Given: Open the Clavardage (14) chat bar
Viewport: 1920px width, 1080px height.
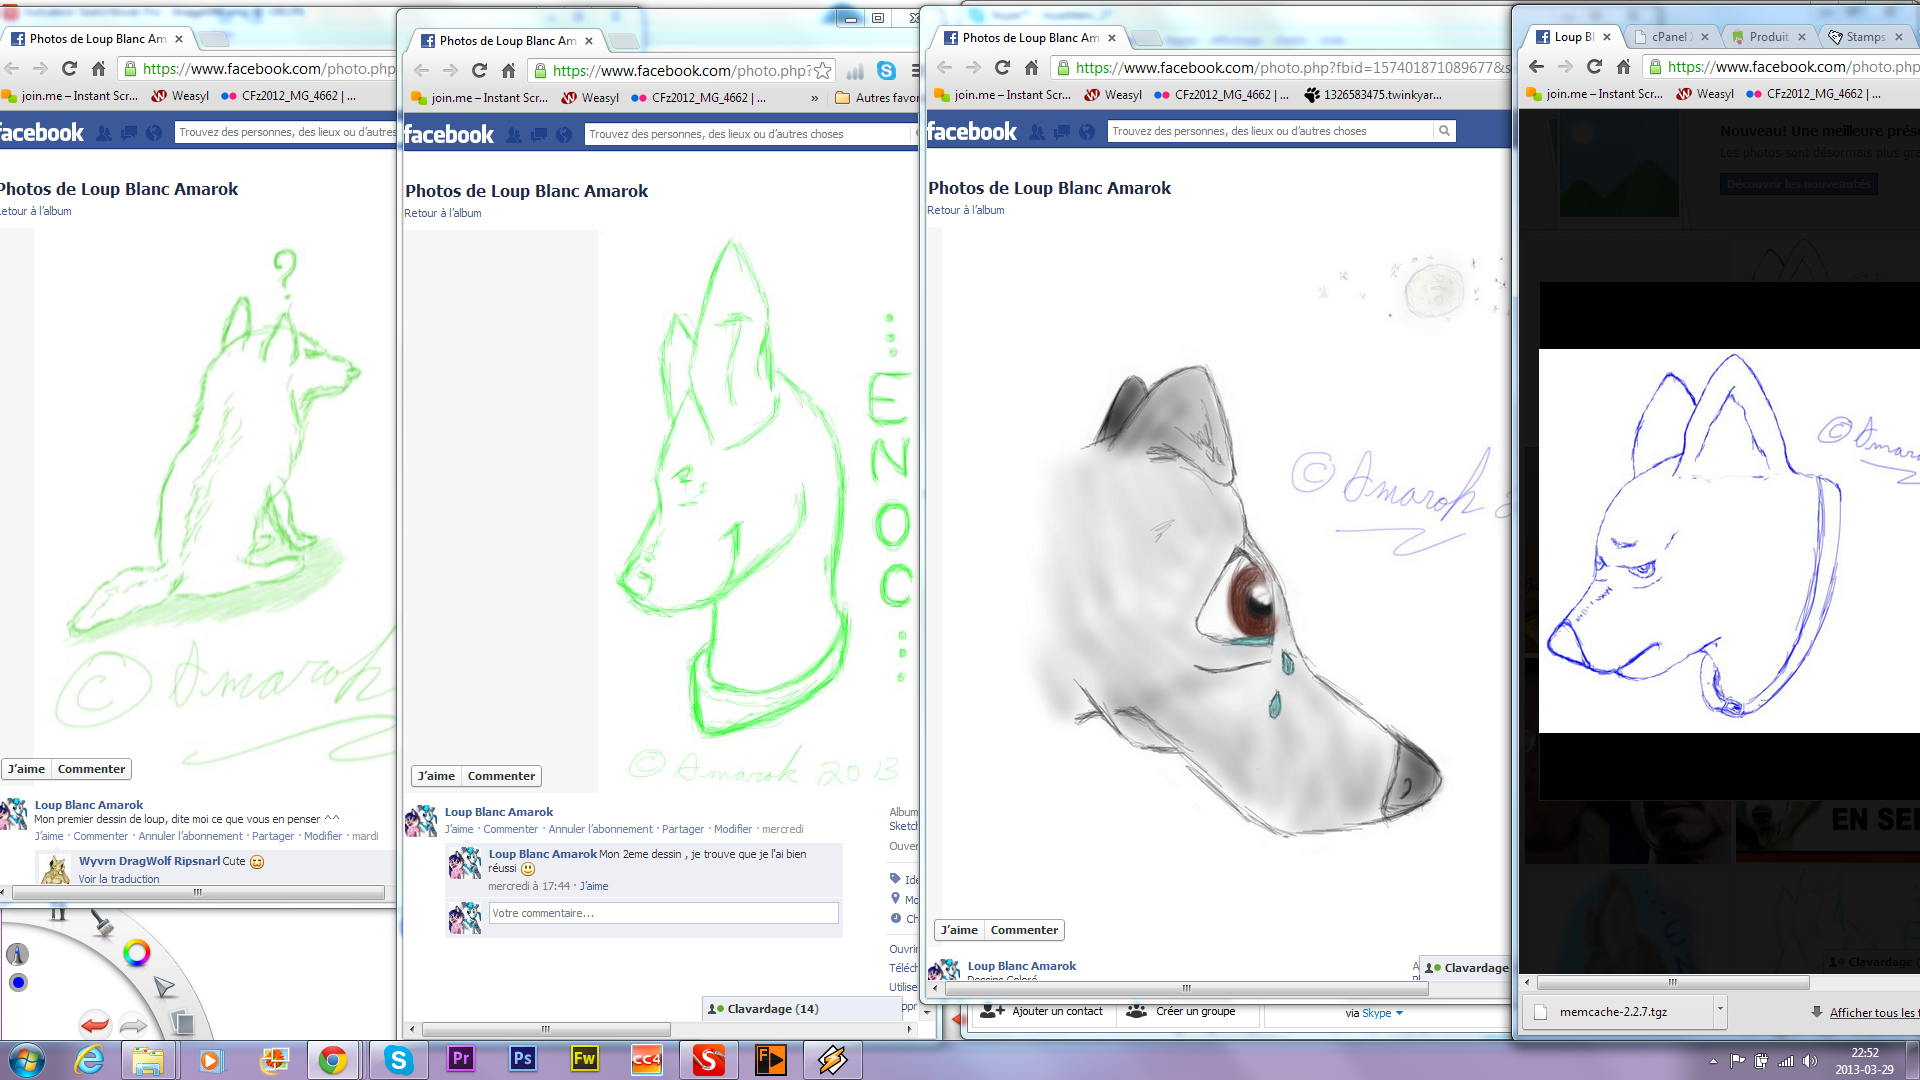Looking at the screenshot, I should pyautogui.click(x=772, y=1009).
